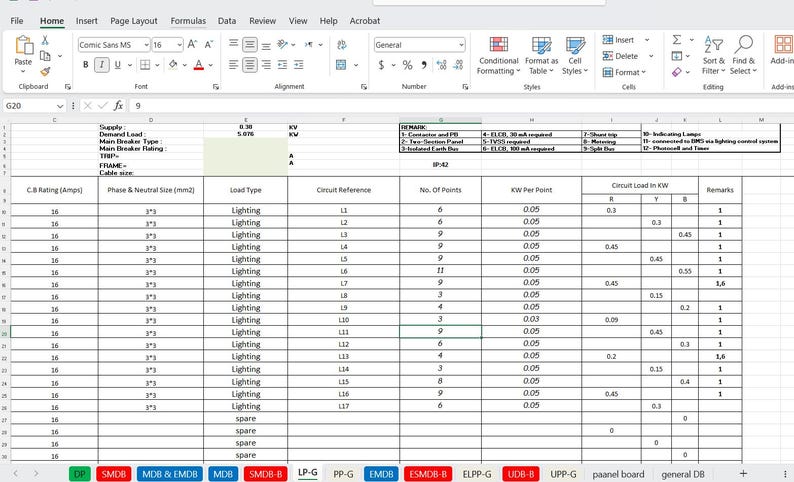Open the font name dropdown Comic Sans MS
This screenshot has width=794, height=482.
pos(146,45)
